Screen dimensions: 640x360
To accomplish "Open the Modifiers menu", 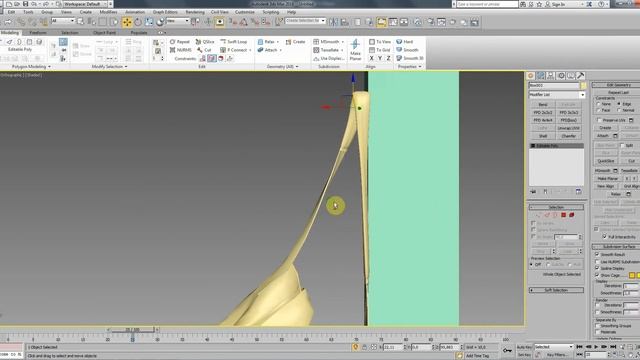I will 108,12.
